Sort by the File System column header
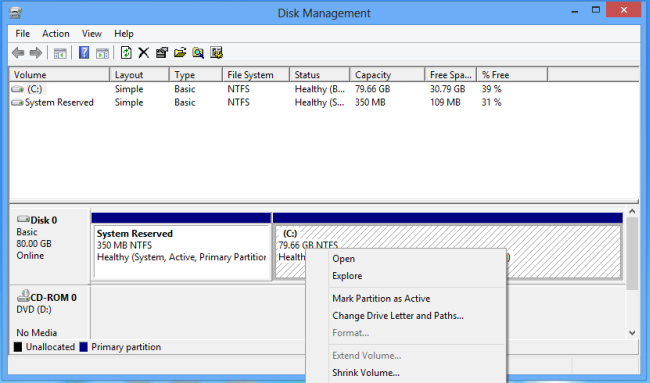 [x=256, y=75]
